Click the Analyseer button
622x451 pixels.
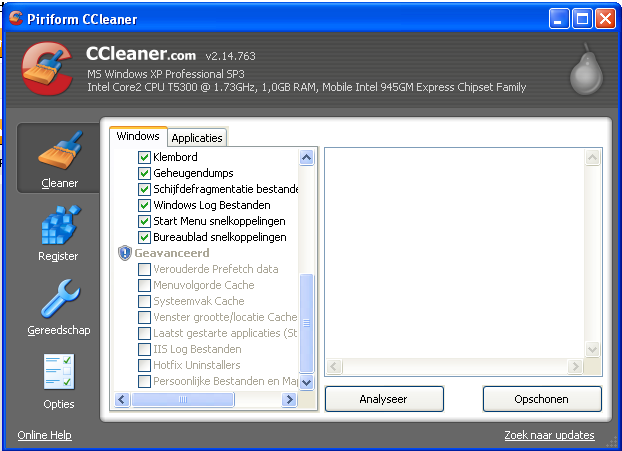pos(384,399)
